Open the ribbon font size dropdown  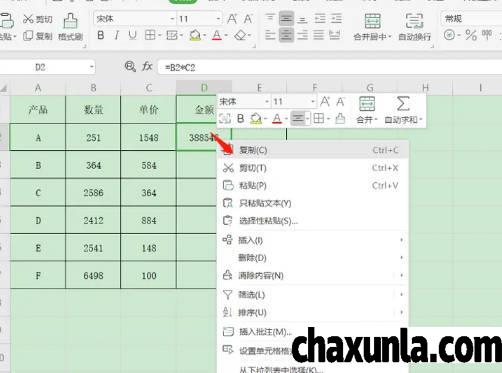pos(218,19)
